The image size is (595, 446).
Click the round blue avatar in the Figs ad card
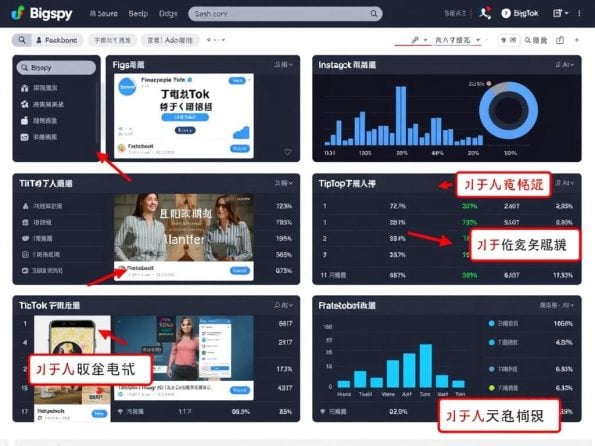pos(127,87)
